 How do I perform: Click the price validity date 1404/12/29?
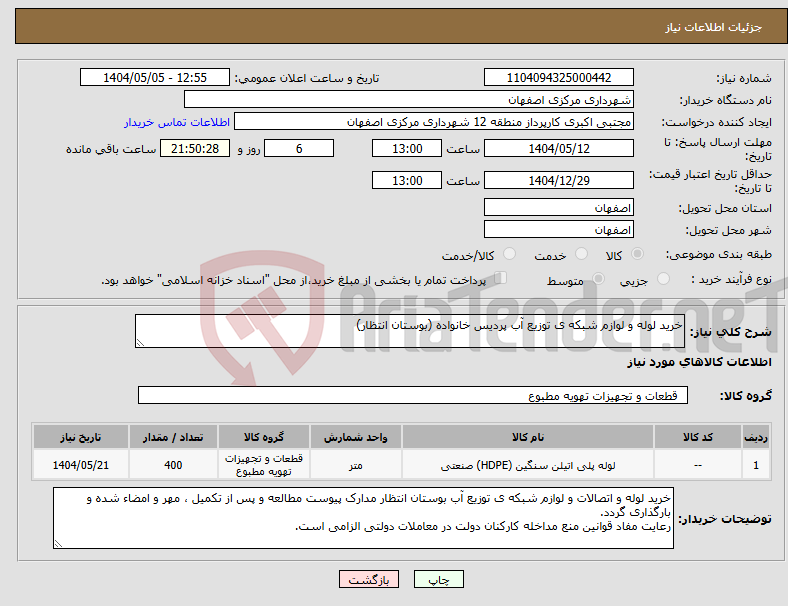coord(558,180)
